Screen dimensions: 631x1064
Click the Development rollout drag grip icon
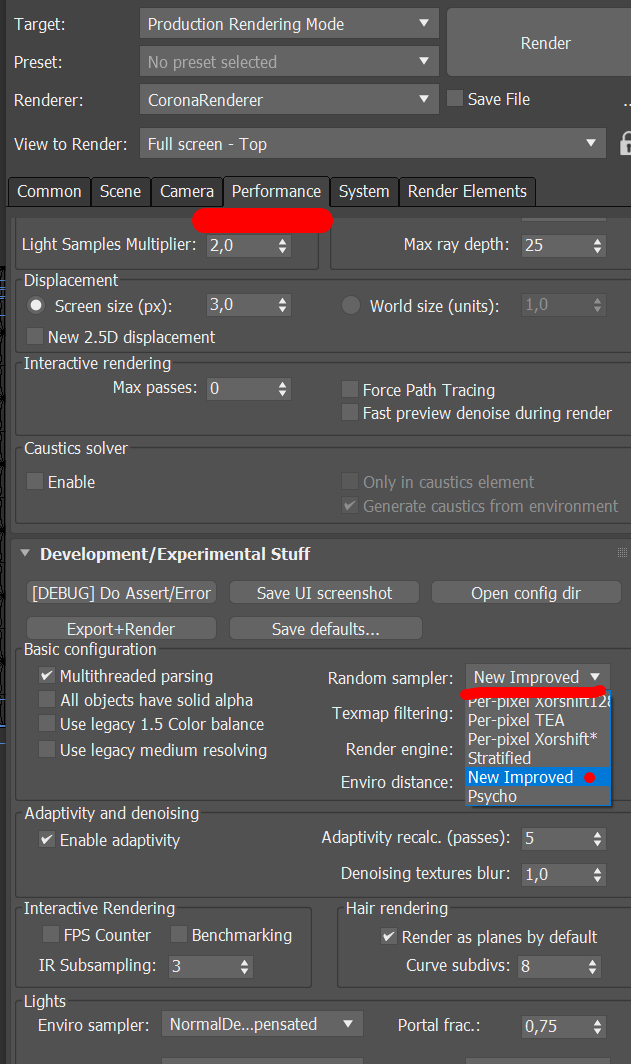[622, 553]
